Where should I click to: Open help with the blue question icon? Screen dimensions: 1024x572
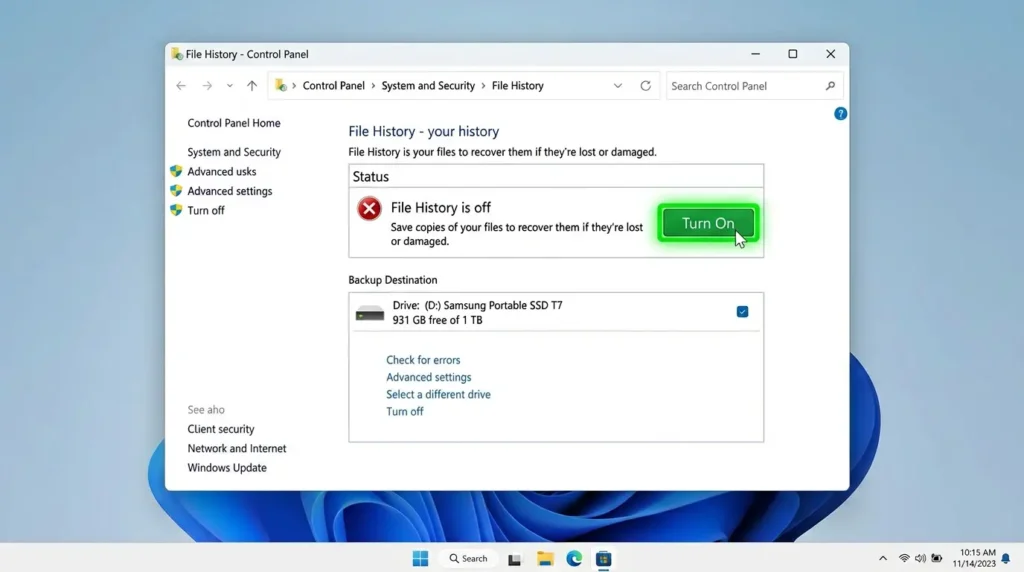click(x=840, y=114)
